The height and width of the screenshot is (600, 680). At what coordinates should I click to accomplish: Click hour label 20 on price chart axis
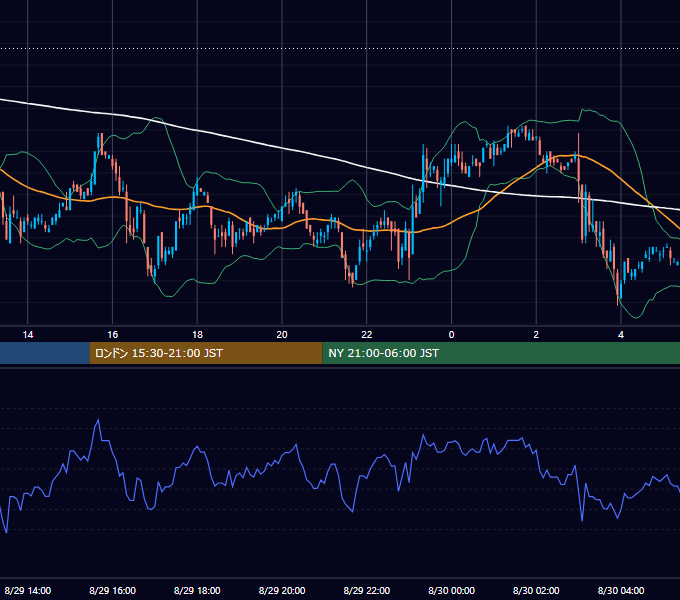282,335
